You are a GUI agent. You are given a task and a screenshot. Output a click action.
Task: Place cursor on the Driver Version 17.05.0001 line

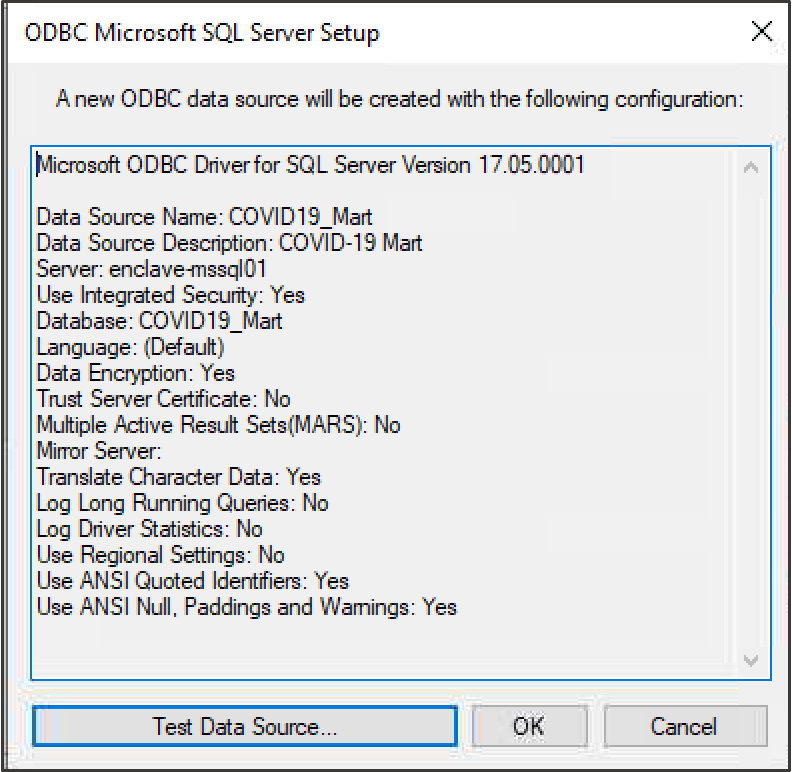(311, 165)
